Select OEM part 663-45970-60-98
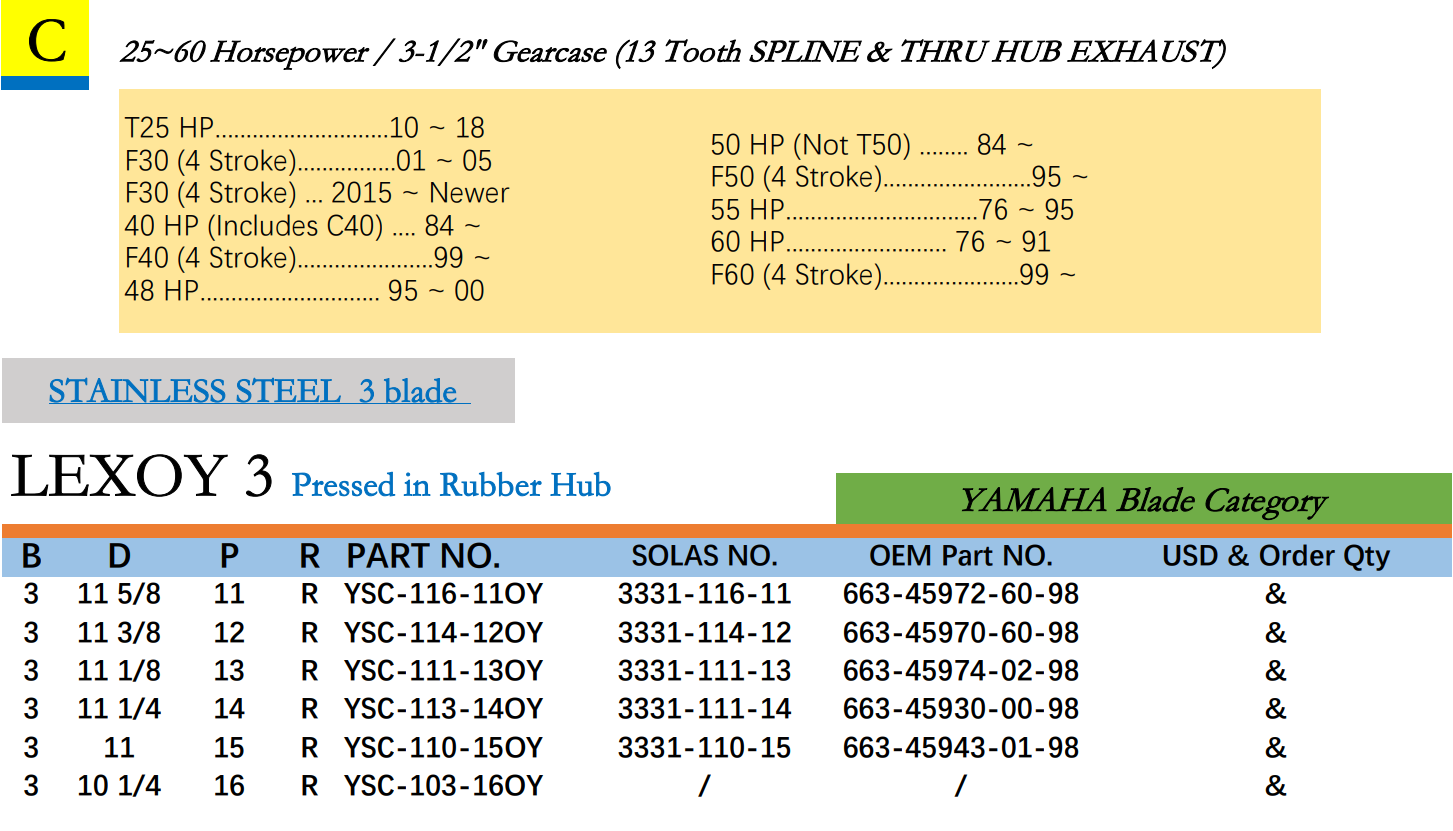This screenshot has width=1453, height=831. click(961, 633)
